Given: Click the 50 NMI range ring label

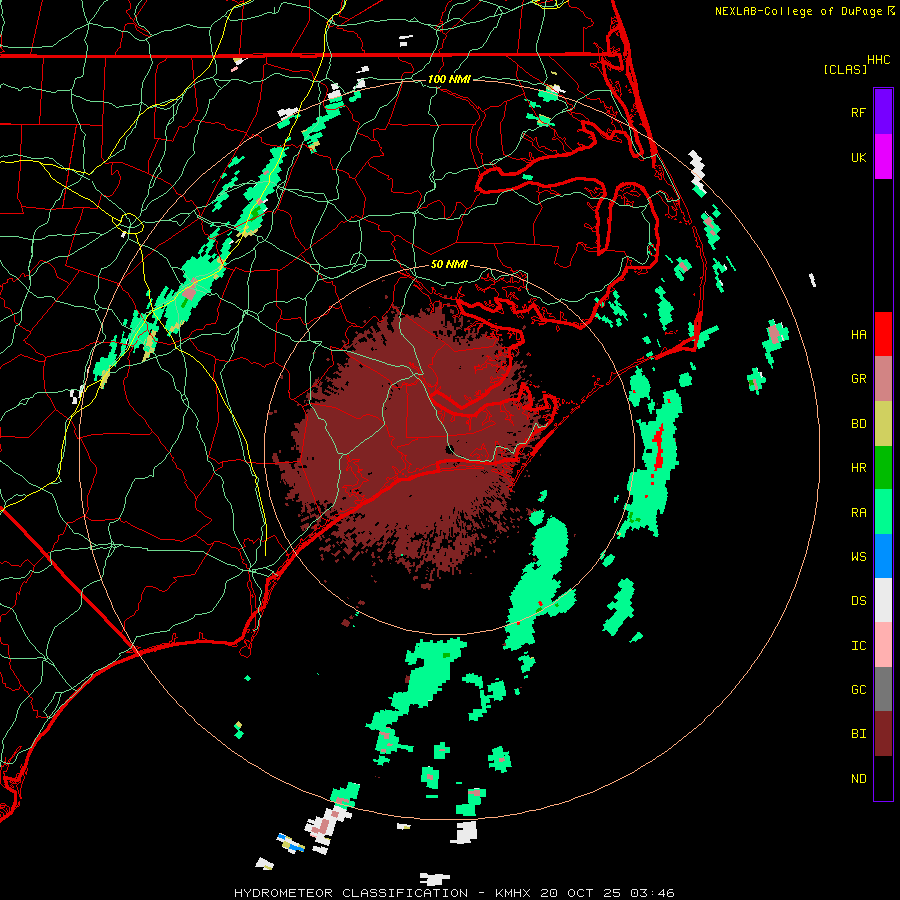Looking at the screenshot, I should pos(449,264).
